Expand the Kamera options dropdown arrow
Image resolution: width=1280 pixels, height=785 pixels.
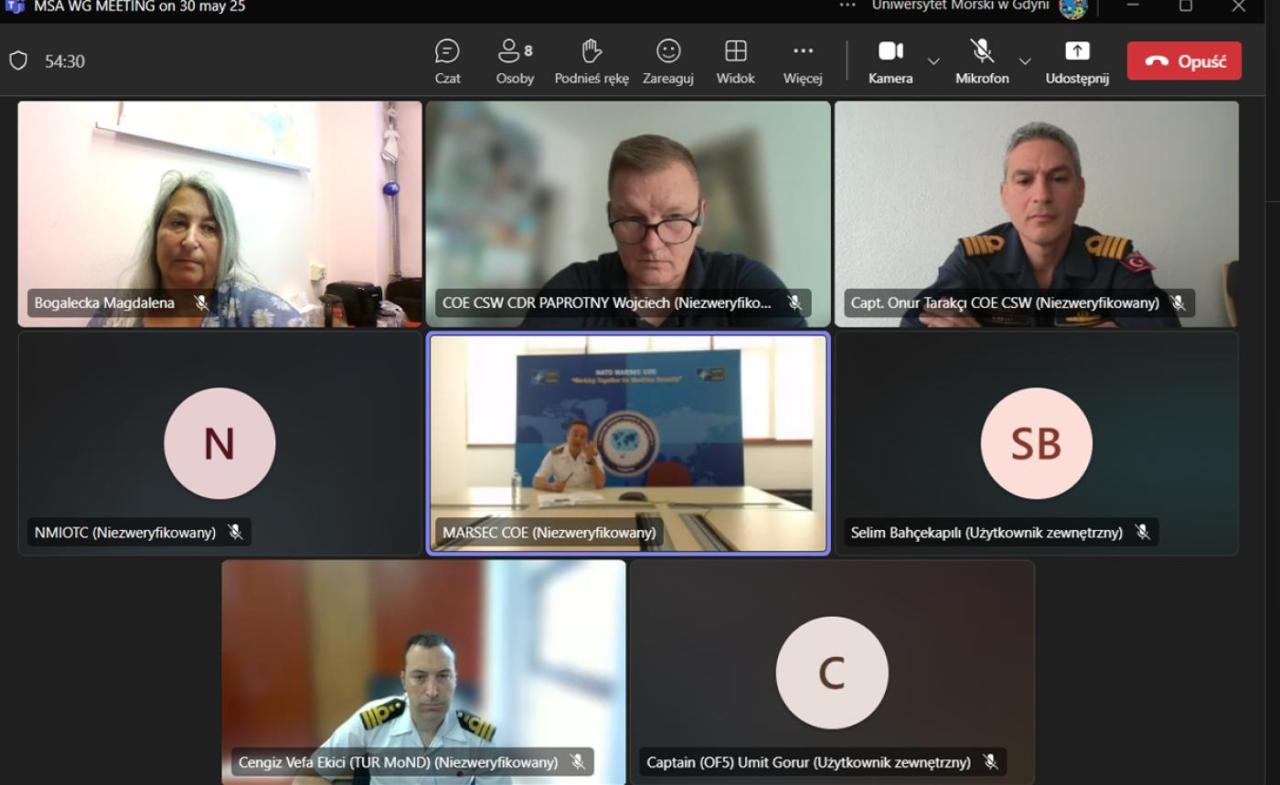point(933,61)
